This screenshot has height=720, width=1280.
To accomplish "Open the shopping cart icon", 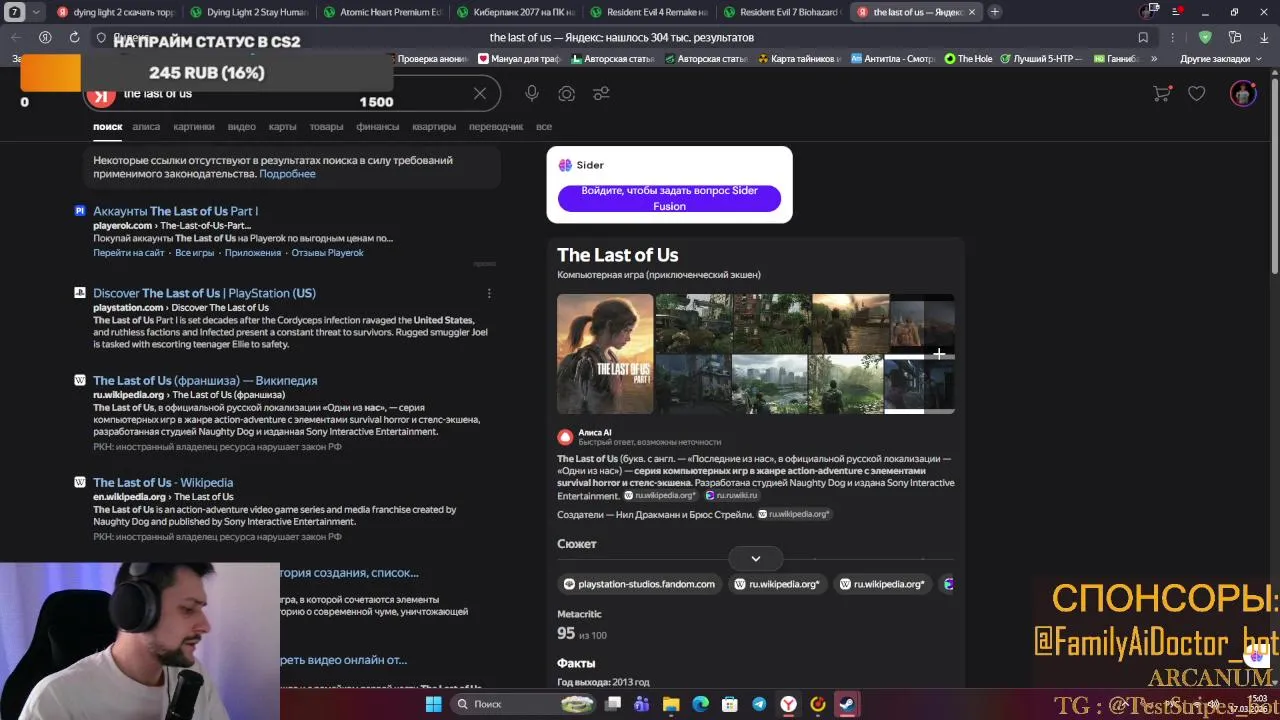I will coord(1162,93).
